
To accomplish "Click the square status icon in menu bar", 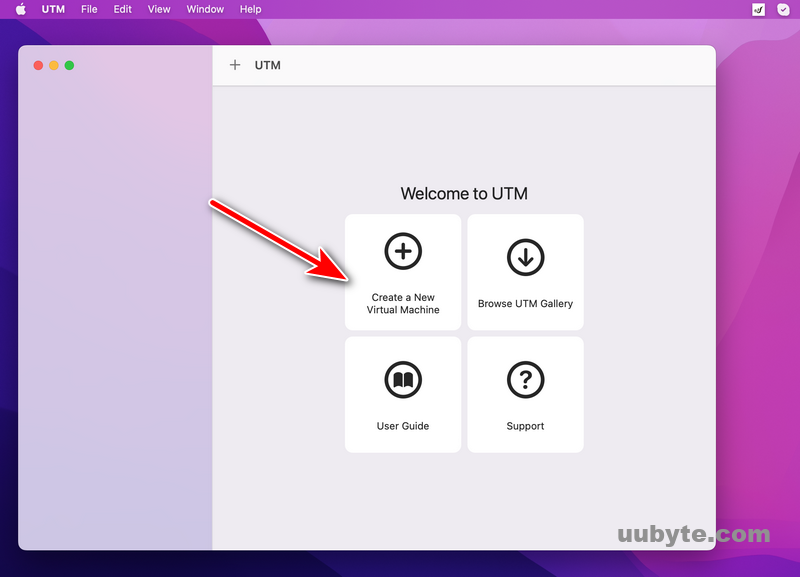I will [758, 9].
